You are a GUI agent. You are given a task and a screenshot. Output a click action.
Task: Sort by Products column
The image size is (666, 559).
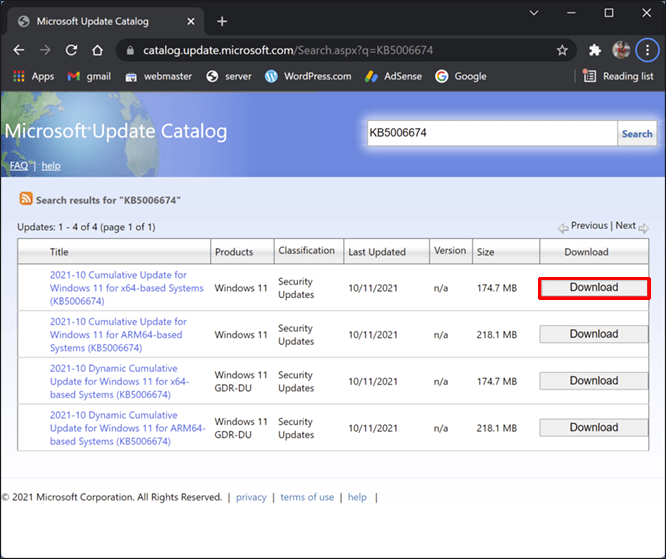coord(234,252)
